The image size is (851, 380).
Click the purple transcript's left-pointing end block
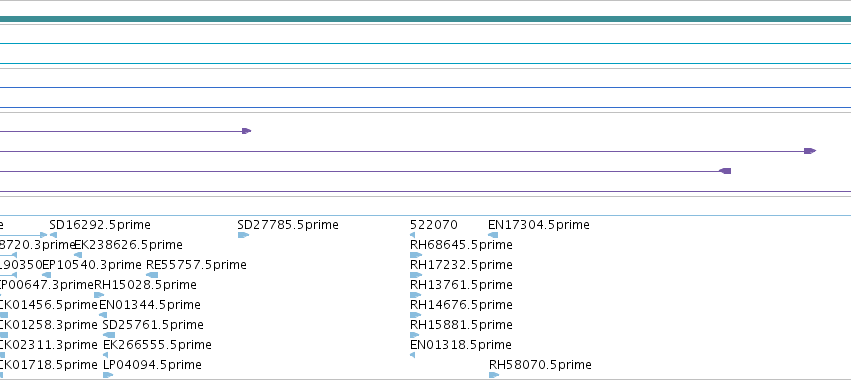725,171
